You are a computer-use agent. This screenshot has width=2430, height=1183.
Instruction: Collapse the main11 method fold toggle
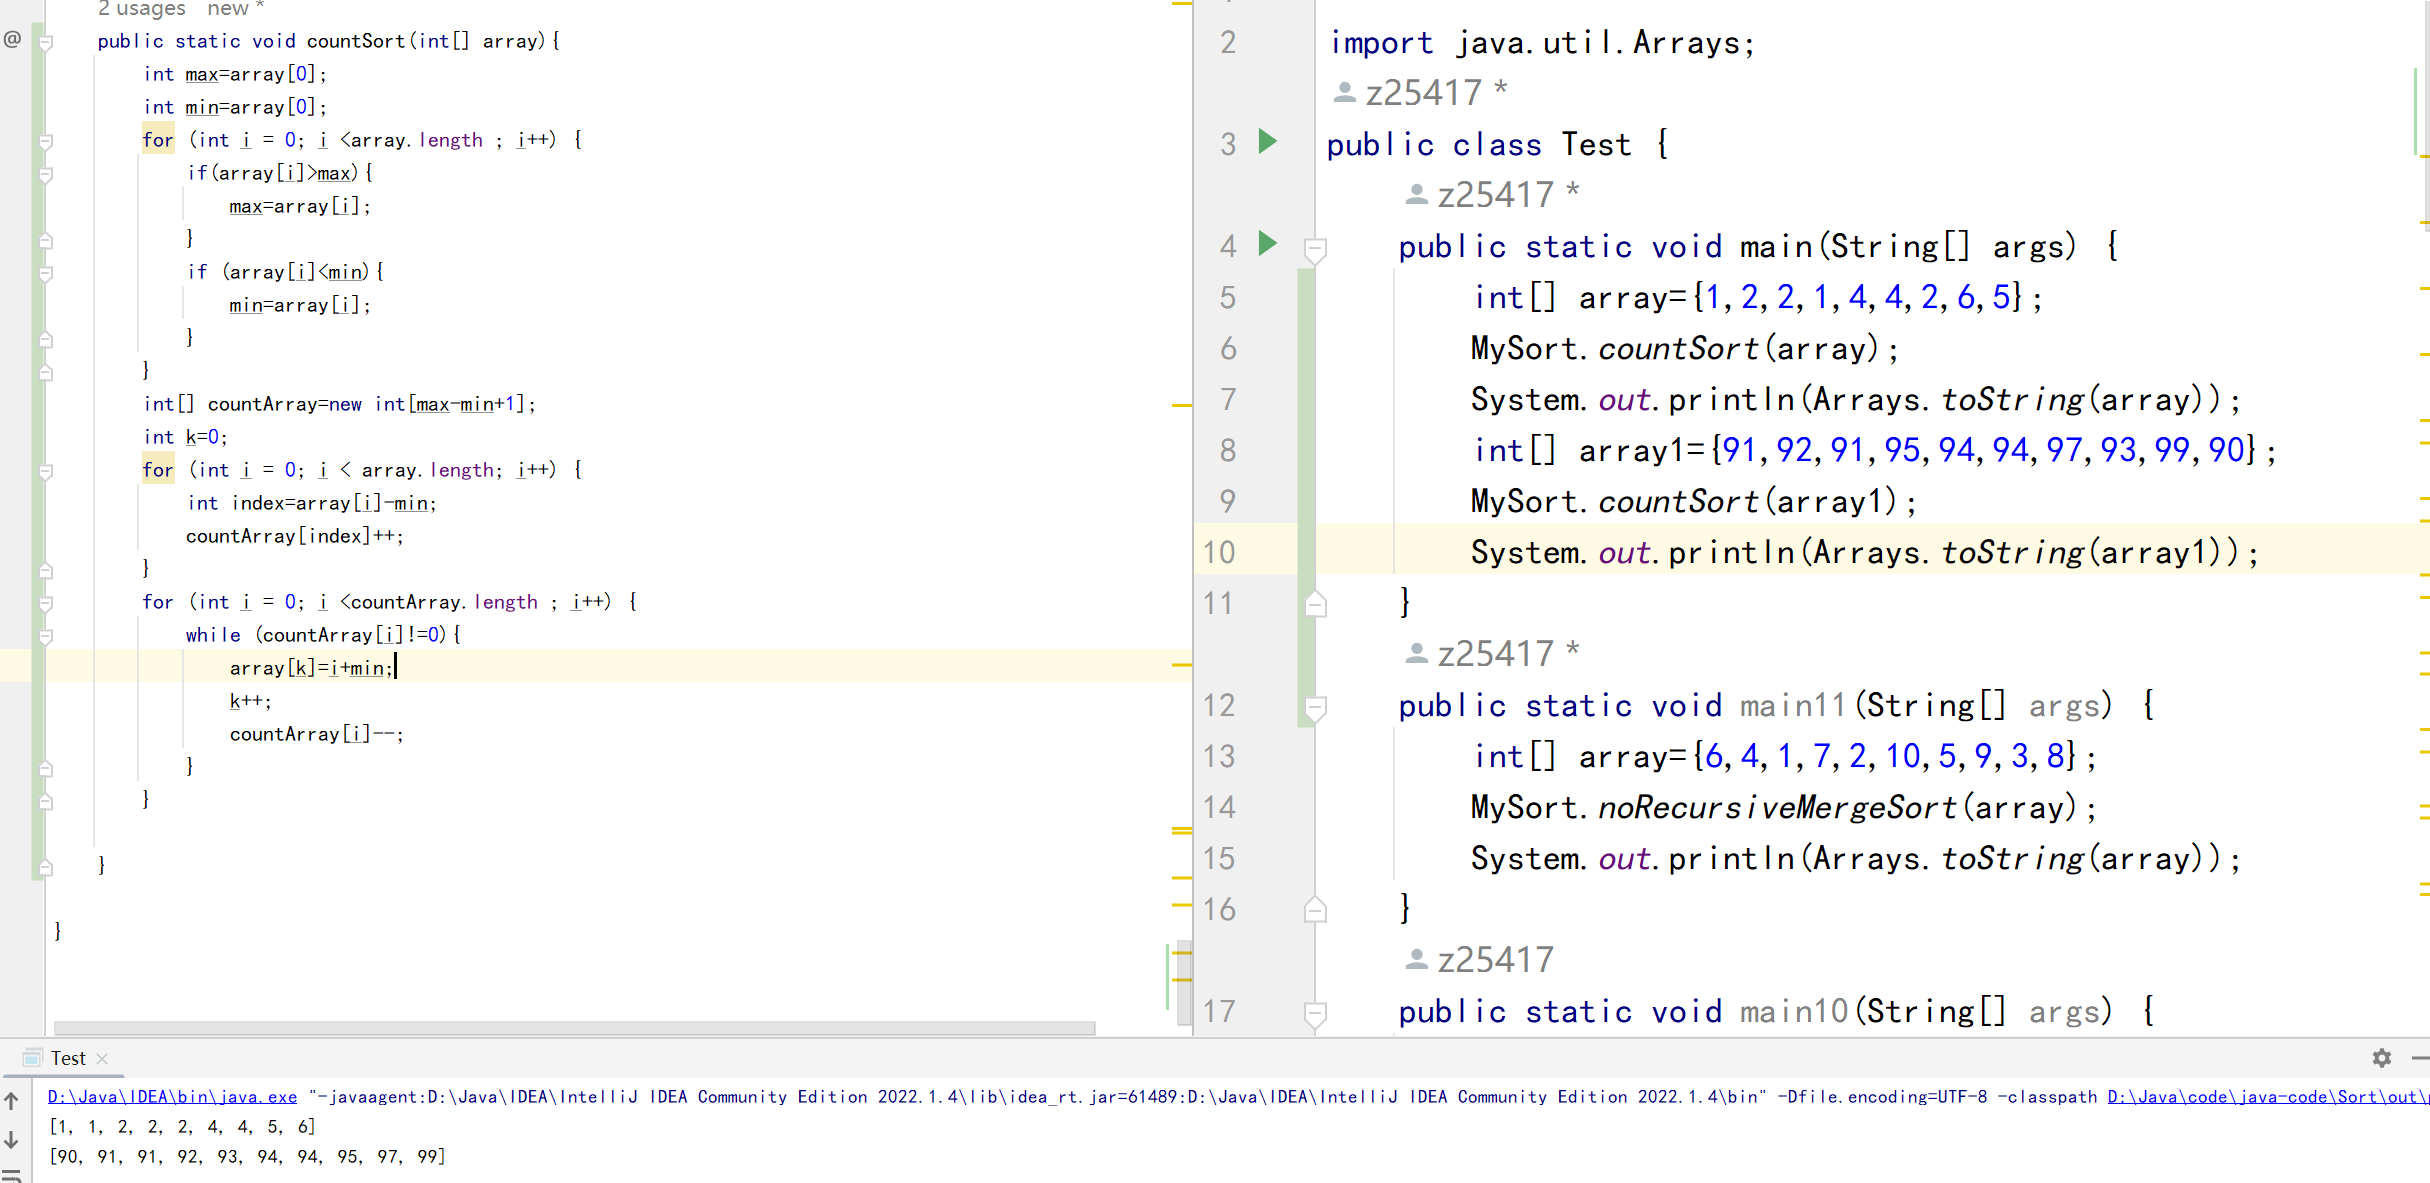pyautogui.click(x=1316, y=706)
